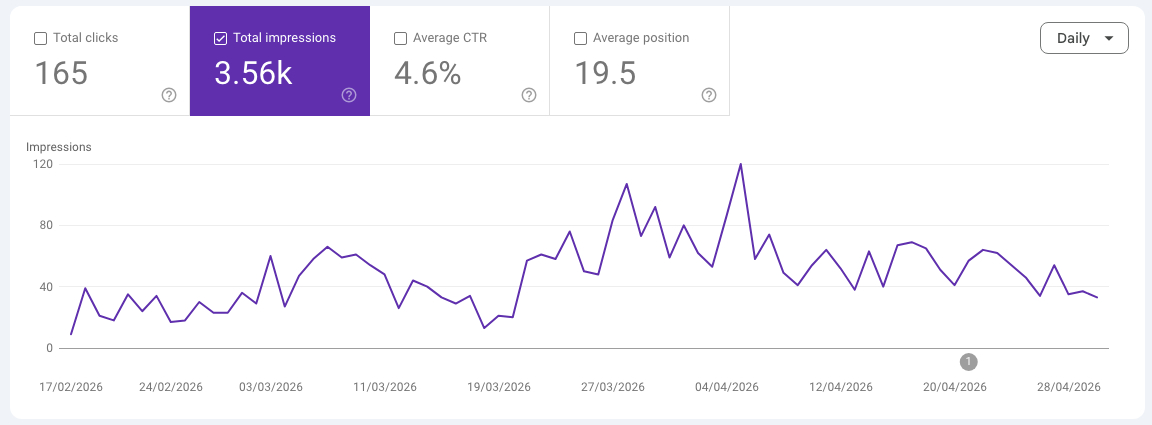This screenshot has width=1152, height=425.
Task: Uncheck the Total impressions checkbox
Action: click(x=220, y=38)
